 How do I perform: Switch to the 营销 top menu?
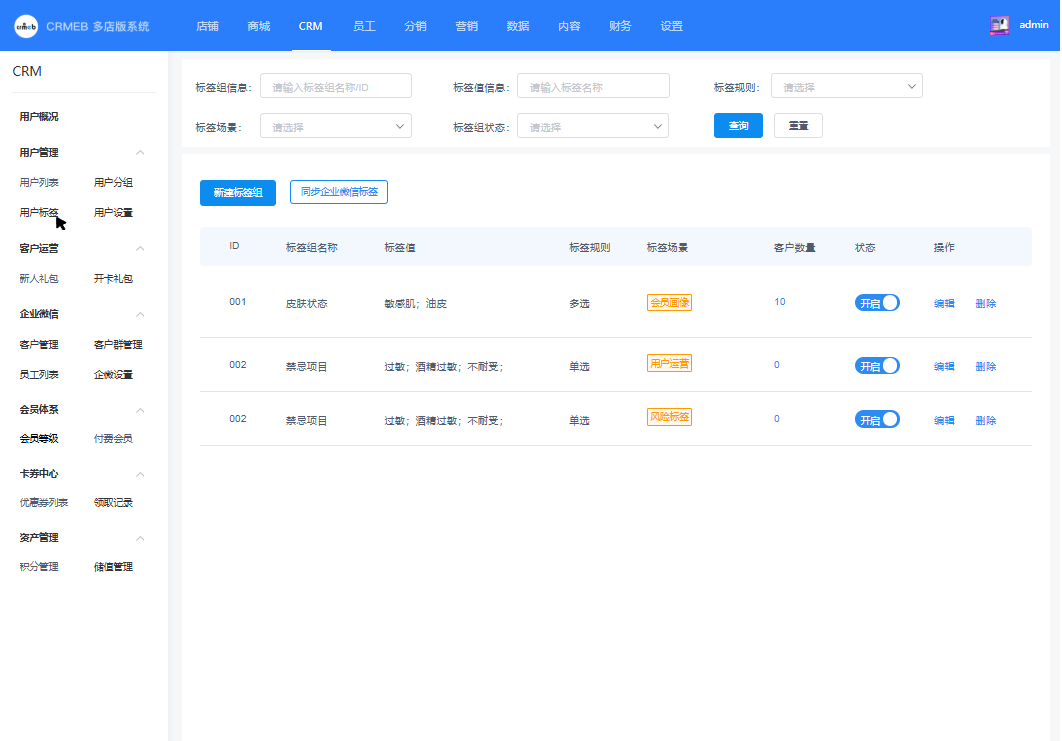pyautogui.click(x=467, y=26)
